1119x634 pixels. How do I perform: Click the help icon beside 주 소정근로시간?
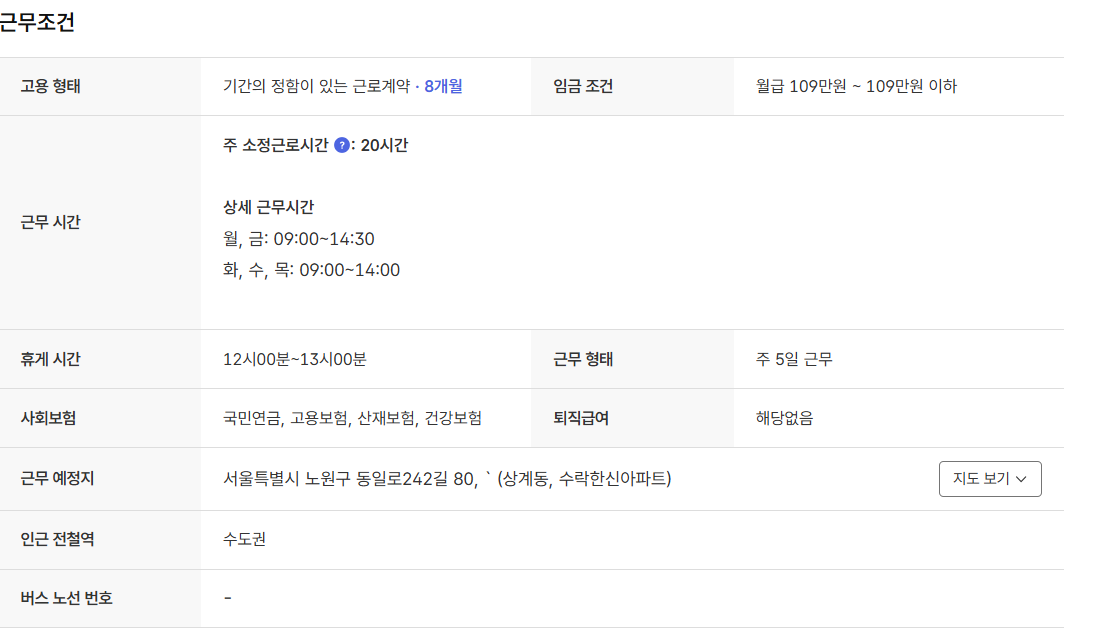pyautogui.click(x=342, y=145)
